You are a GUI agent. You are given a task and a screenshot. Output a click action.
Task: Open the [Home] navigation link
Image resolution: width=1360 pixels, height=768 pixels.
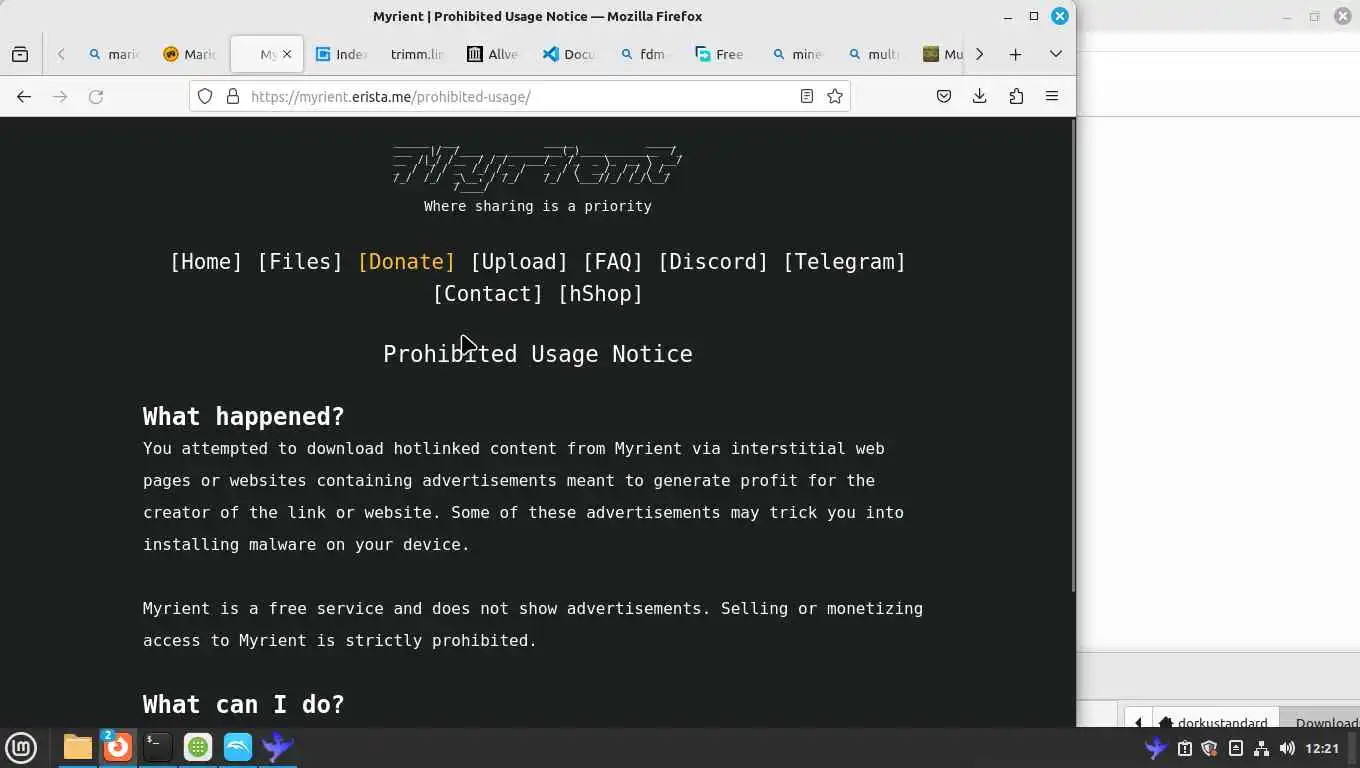(206, 262)
